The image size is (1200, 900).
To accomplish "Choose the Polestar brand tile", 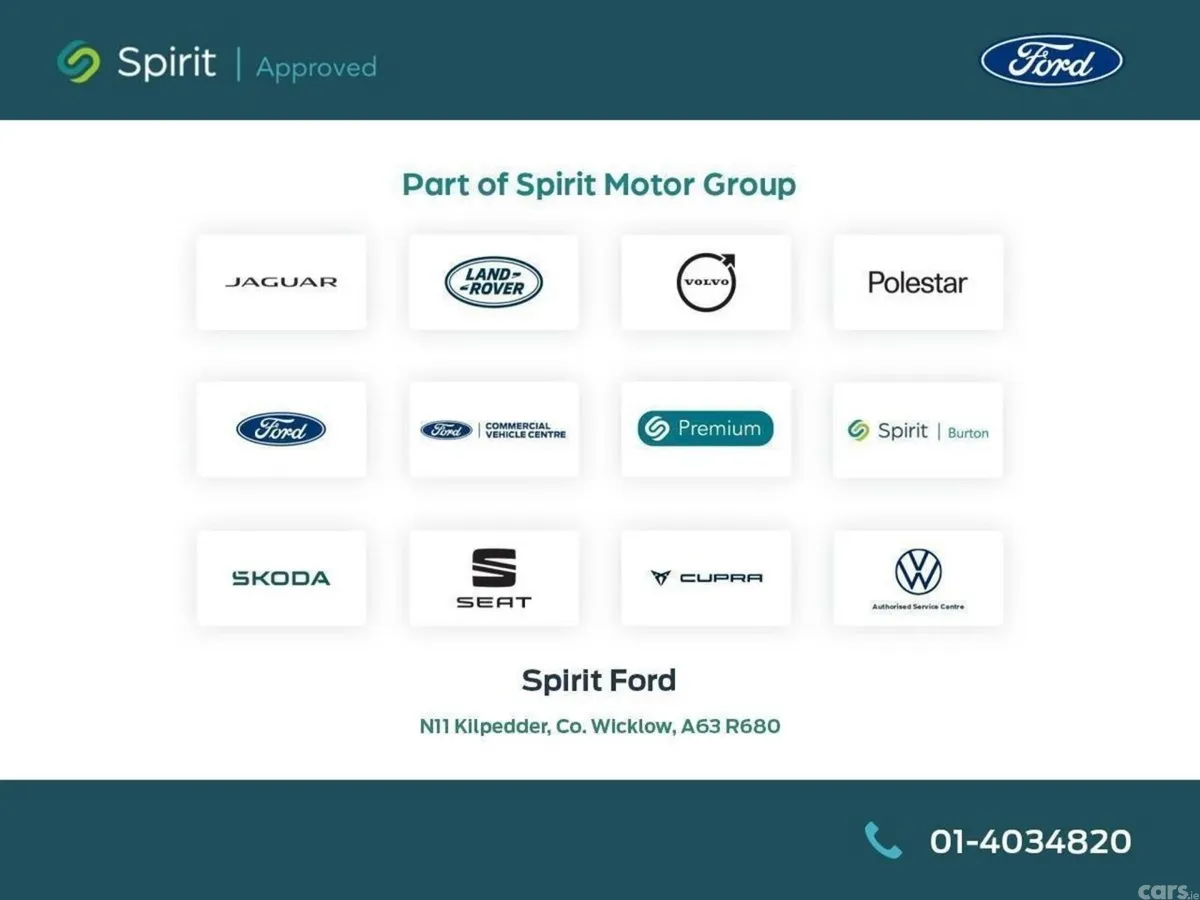I will pyautogui.click(x=918, y=282).
